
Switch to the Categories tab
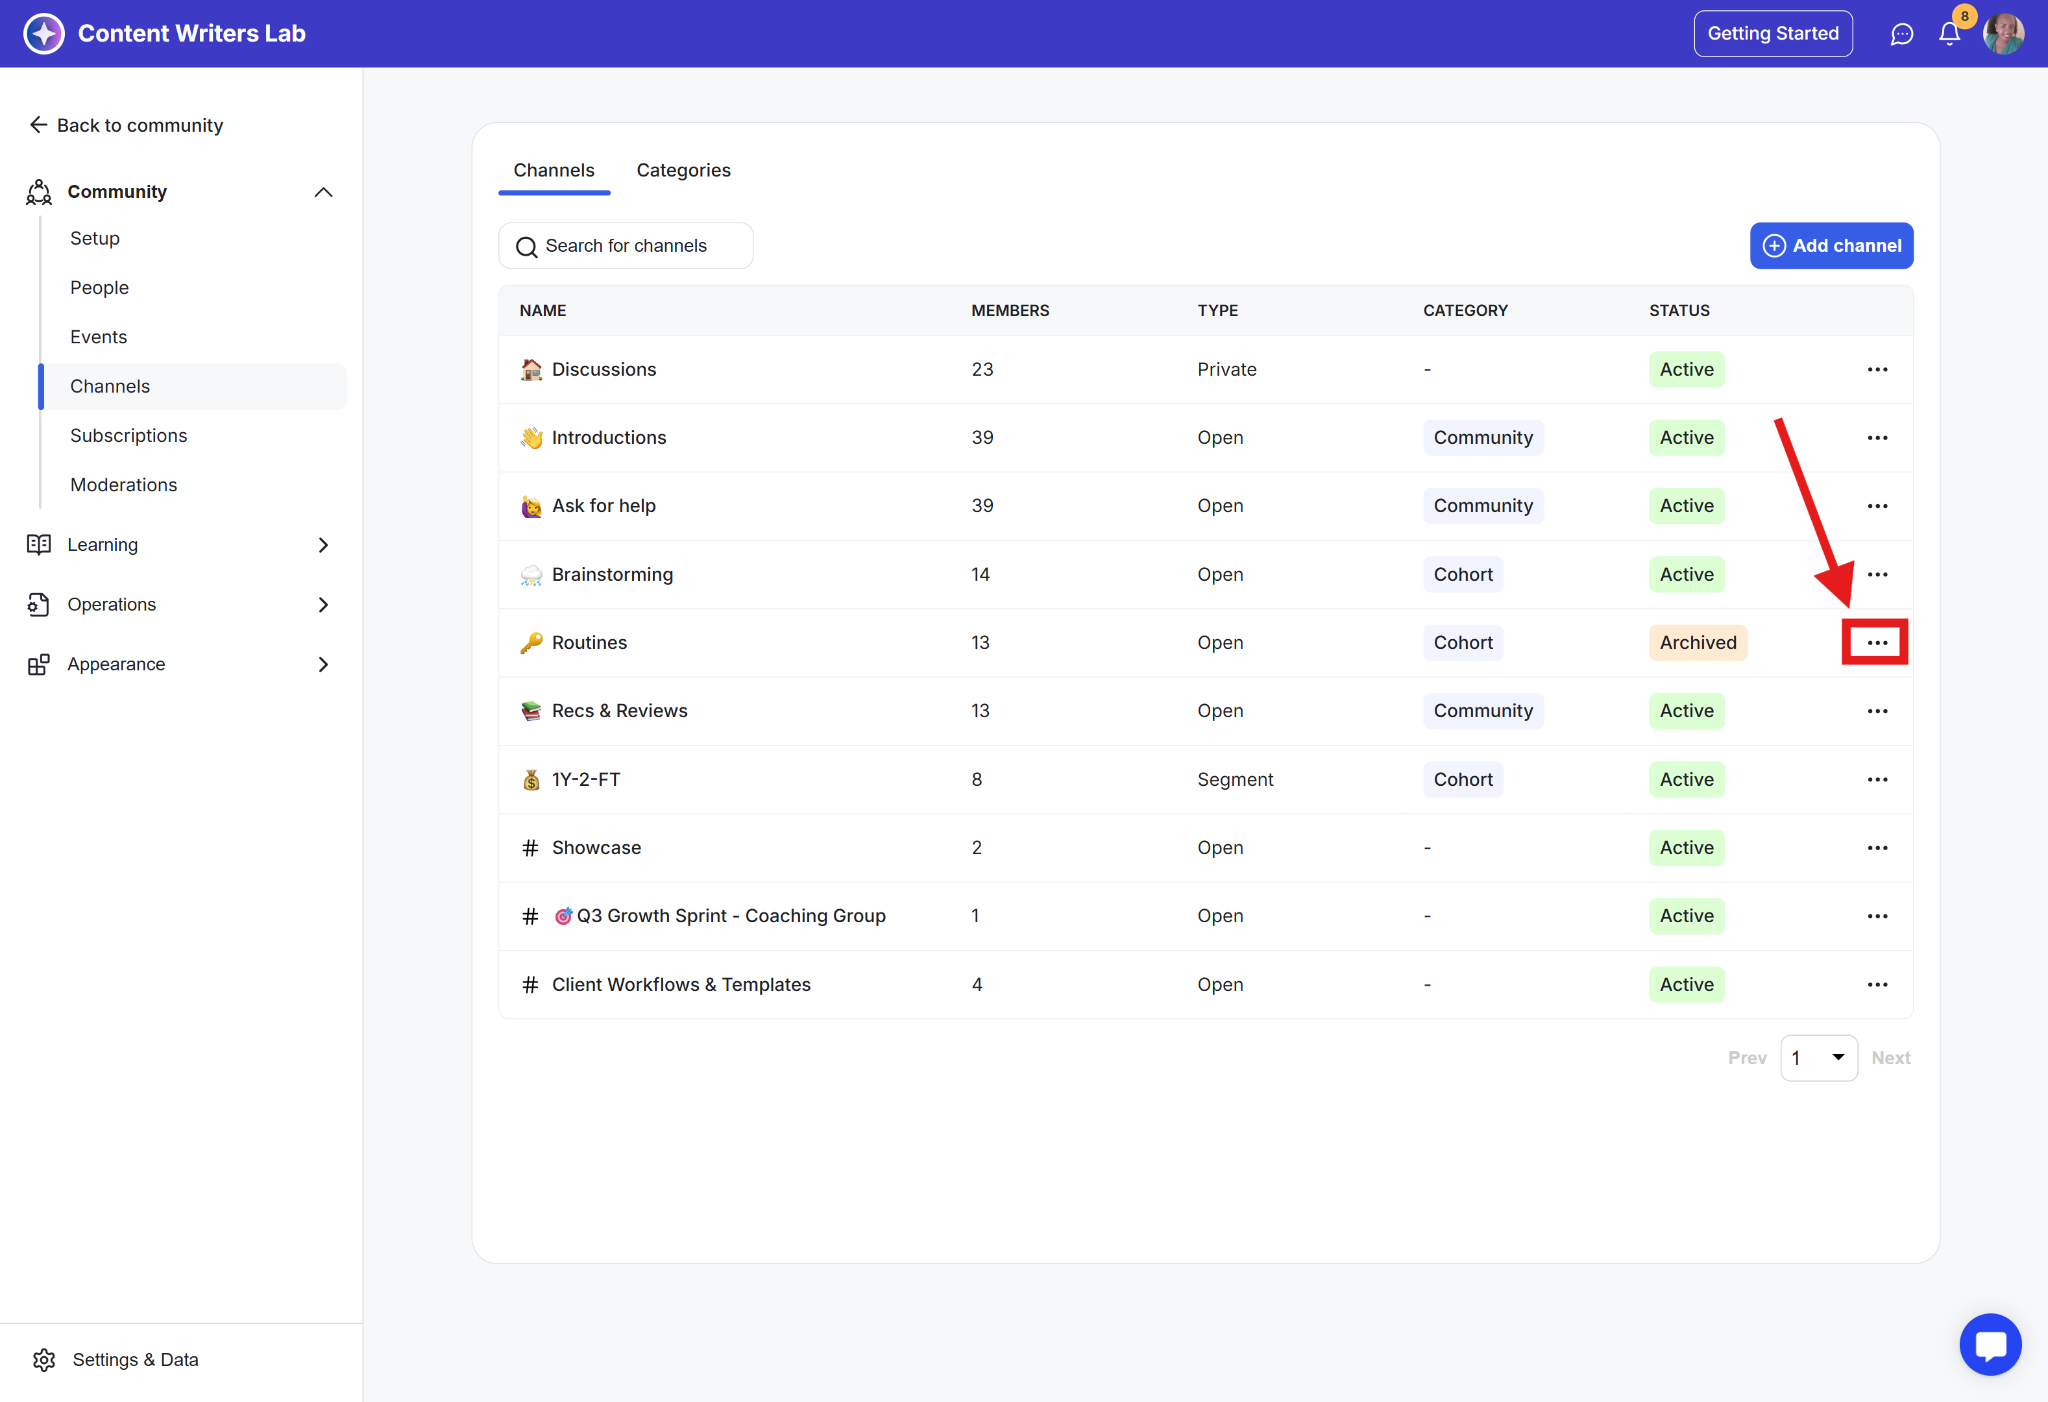click(683, 170)
